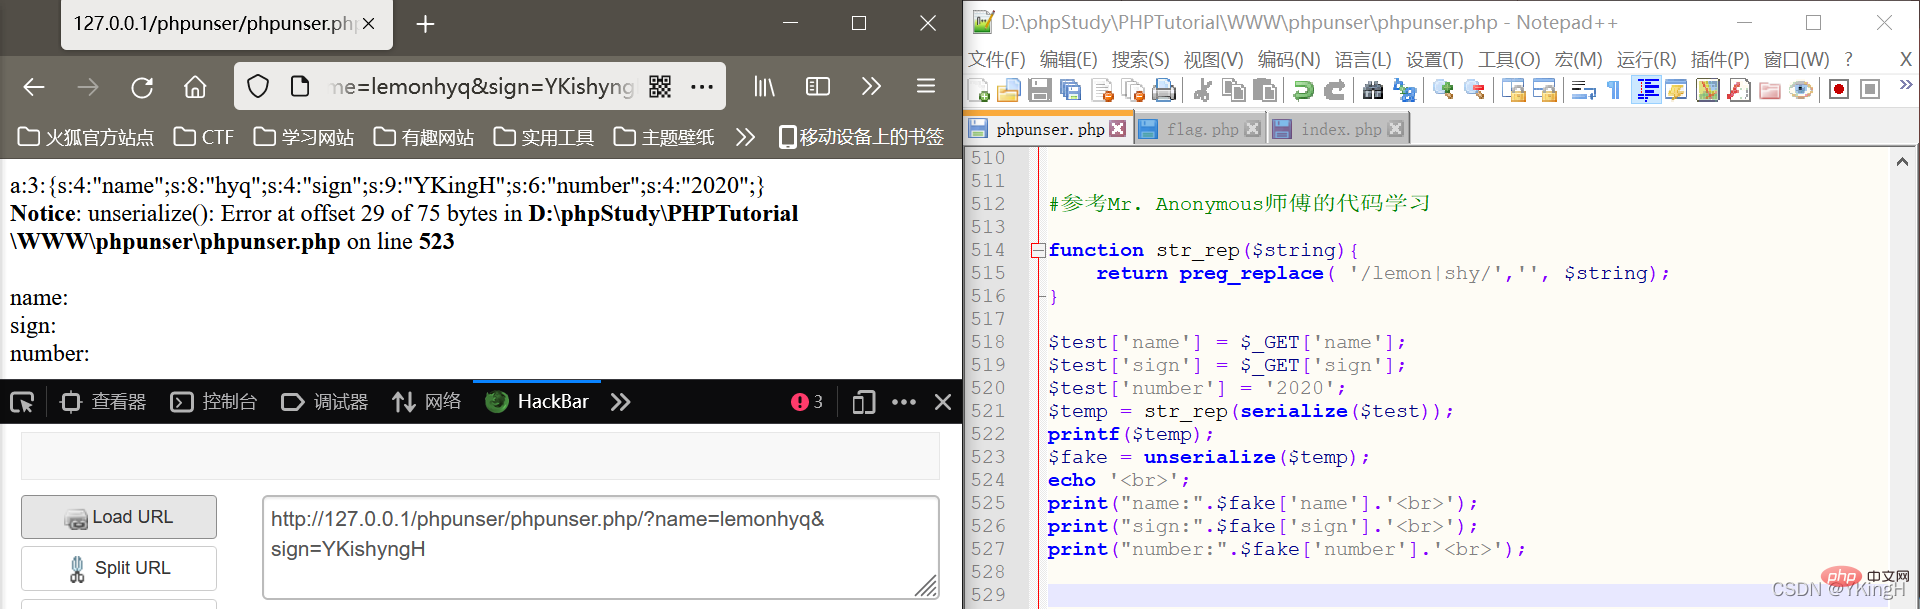
Task: Show more developer tools tabs chevron
Action: click(x=621, y=402)
